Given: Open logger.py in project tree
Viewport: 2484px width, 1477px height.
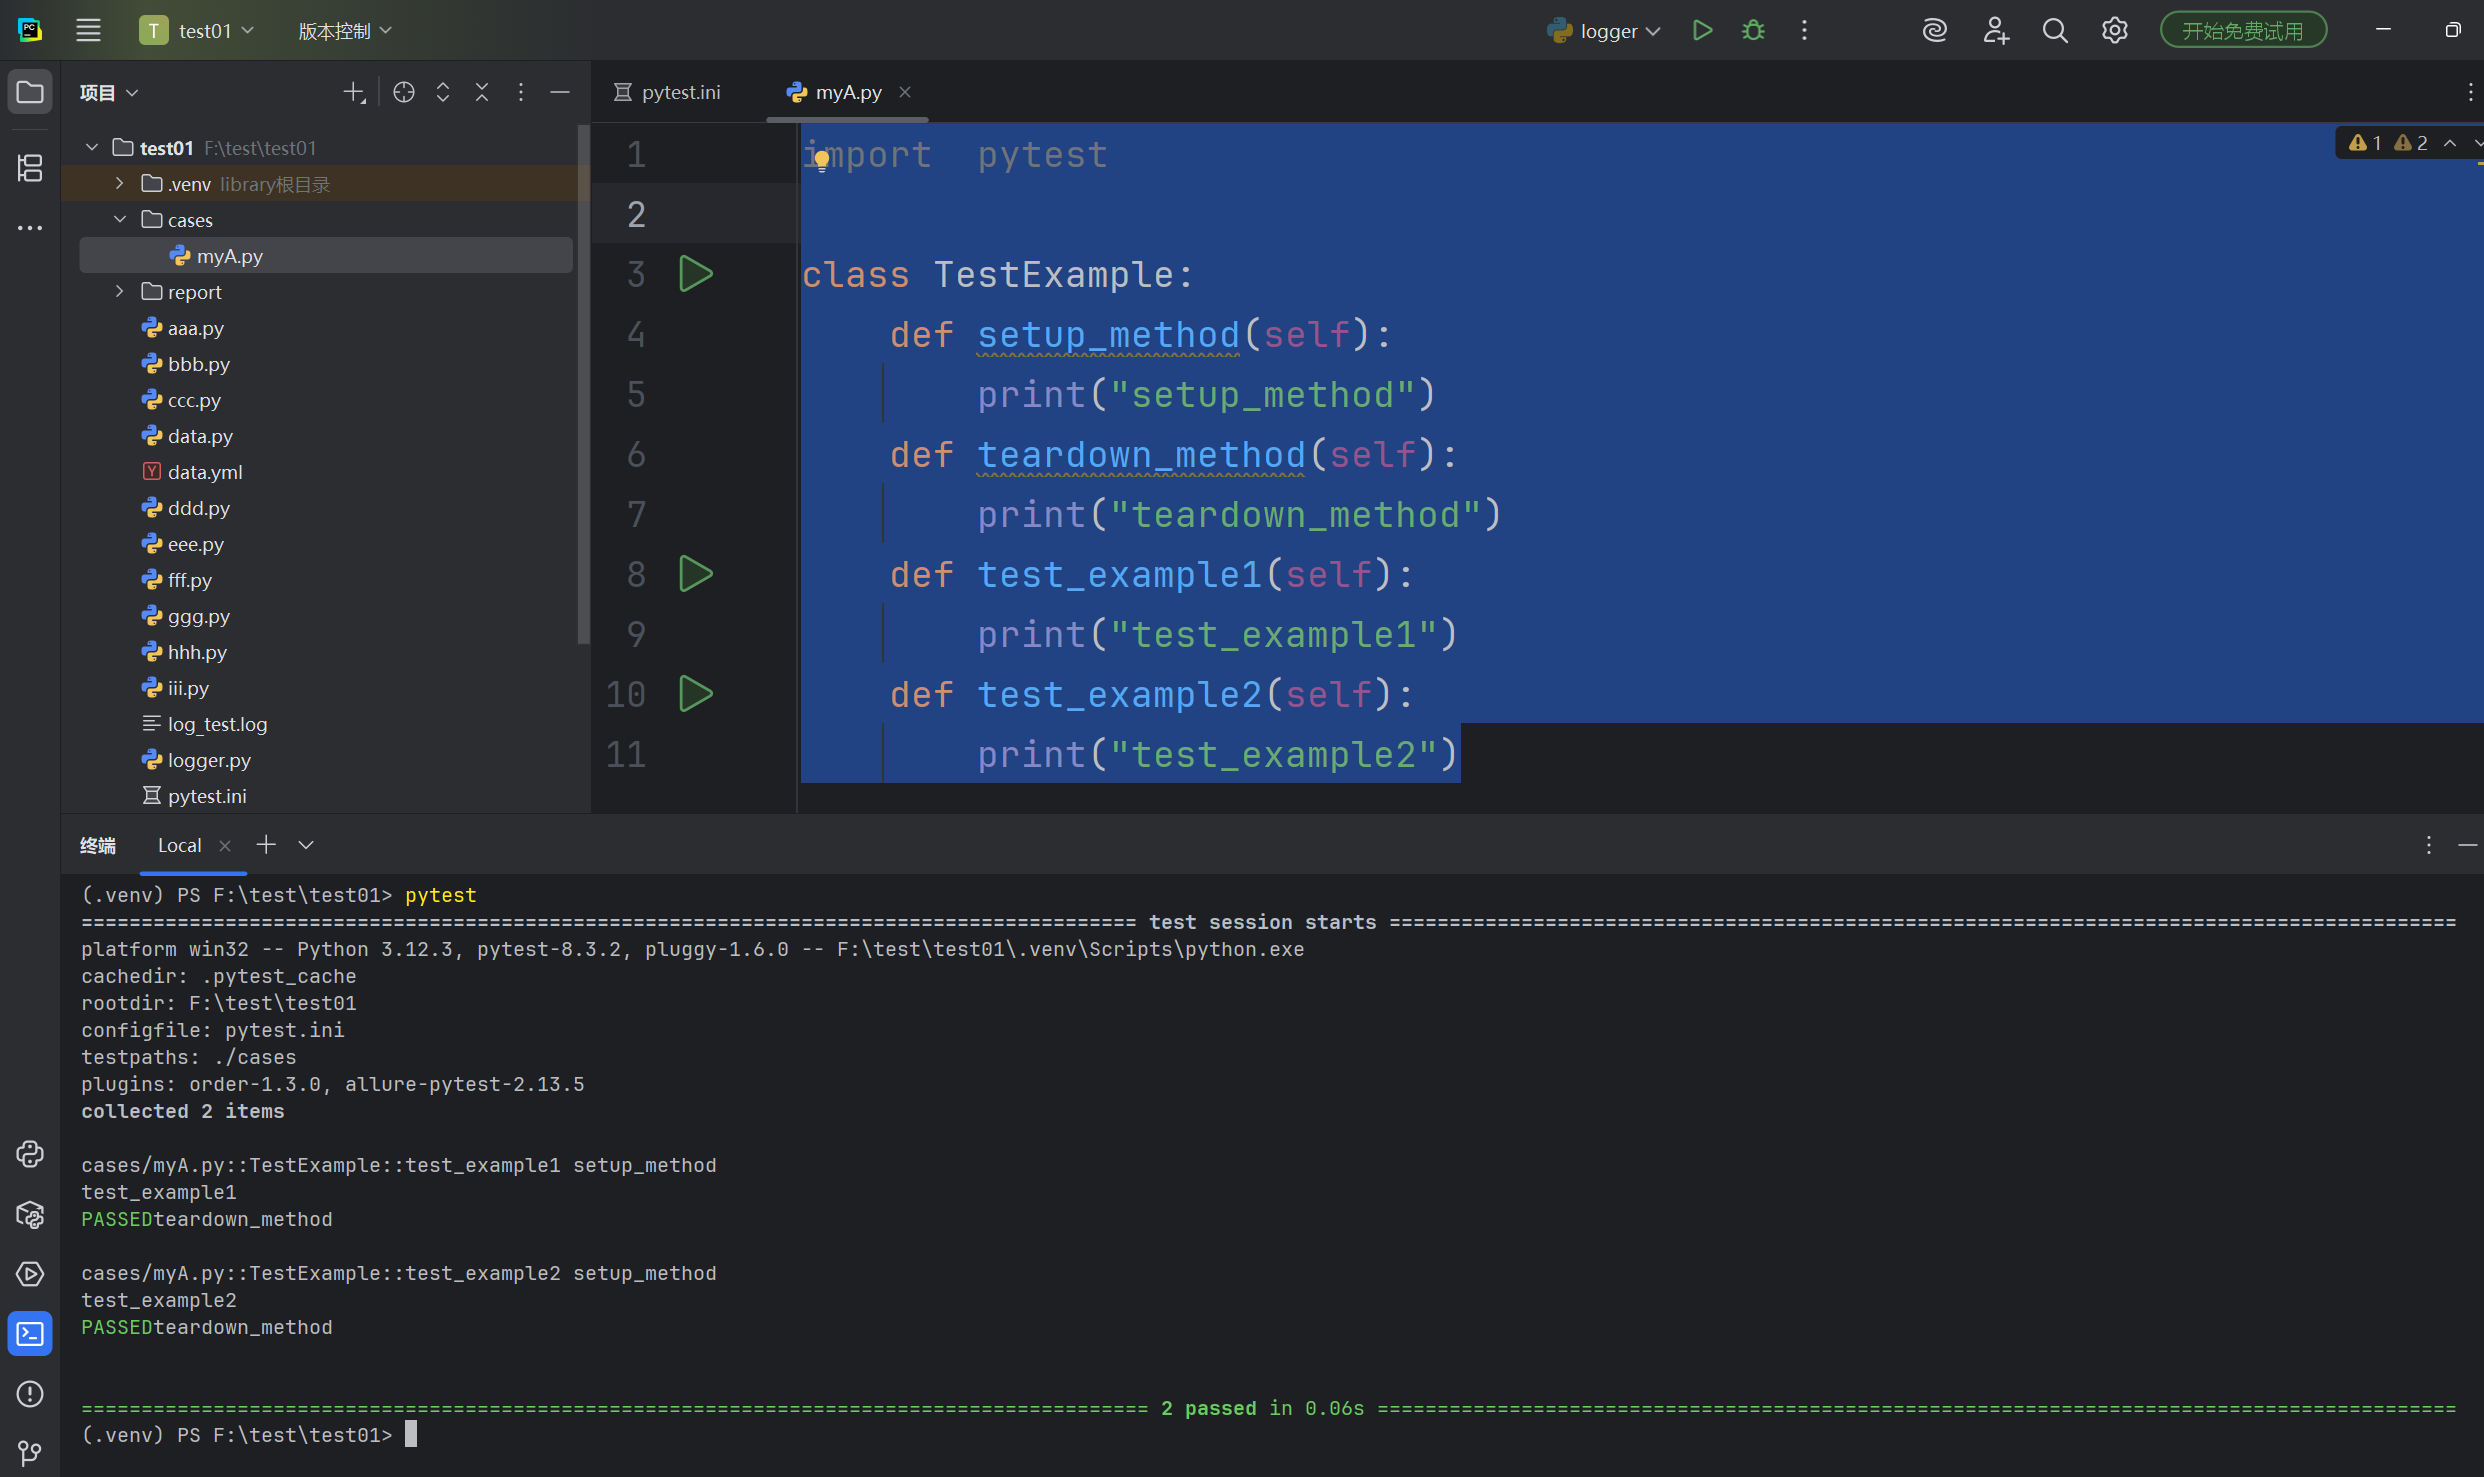Looking at the screenshot, I should coord(208,760).
